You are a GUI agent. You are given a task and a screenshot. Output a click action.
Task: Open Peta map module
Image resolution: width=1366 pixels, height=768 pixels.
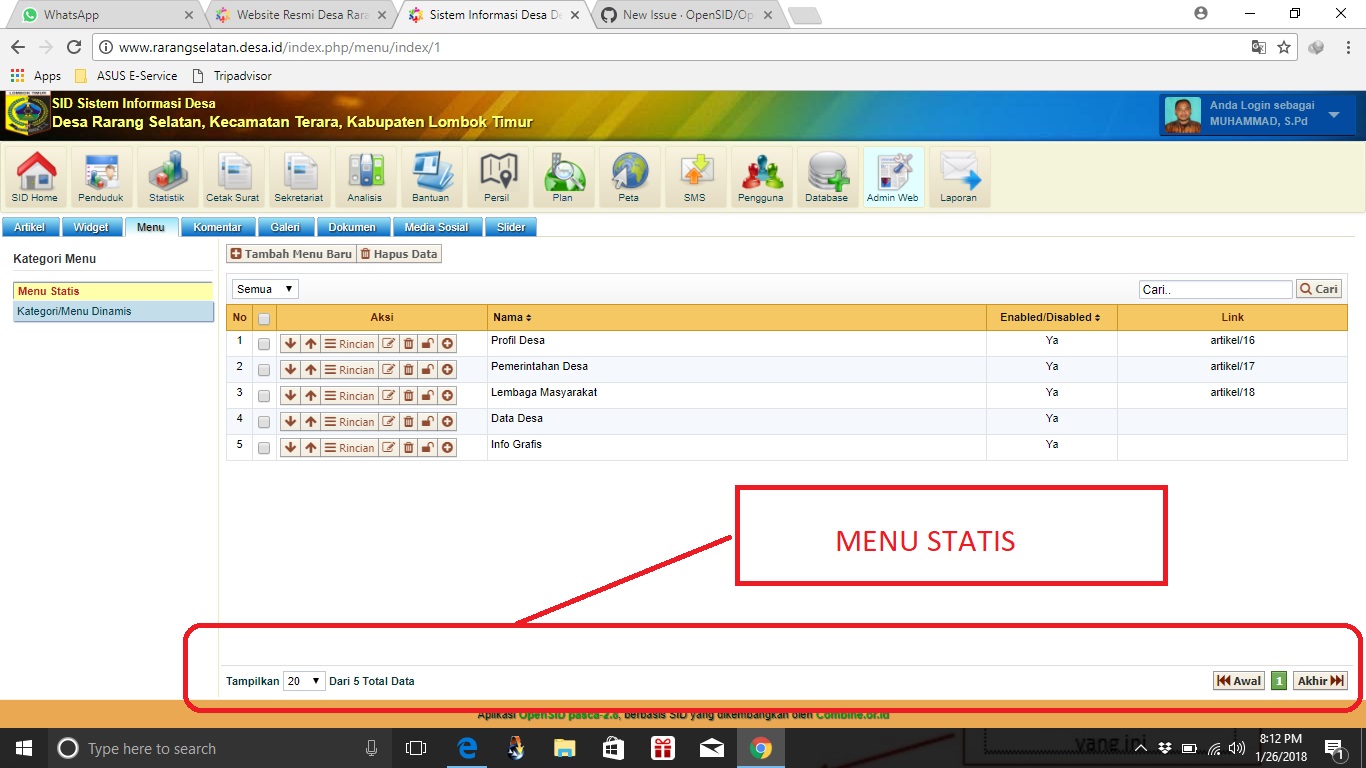629,177
